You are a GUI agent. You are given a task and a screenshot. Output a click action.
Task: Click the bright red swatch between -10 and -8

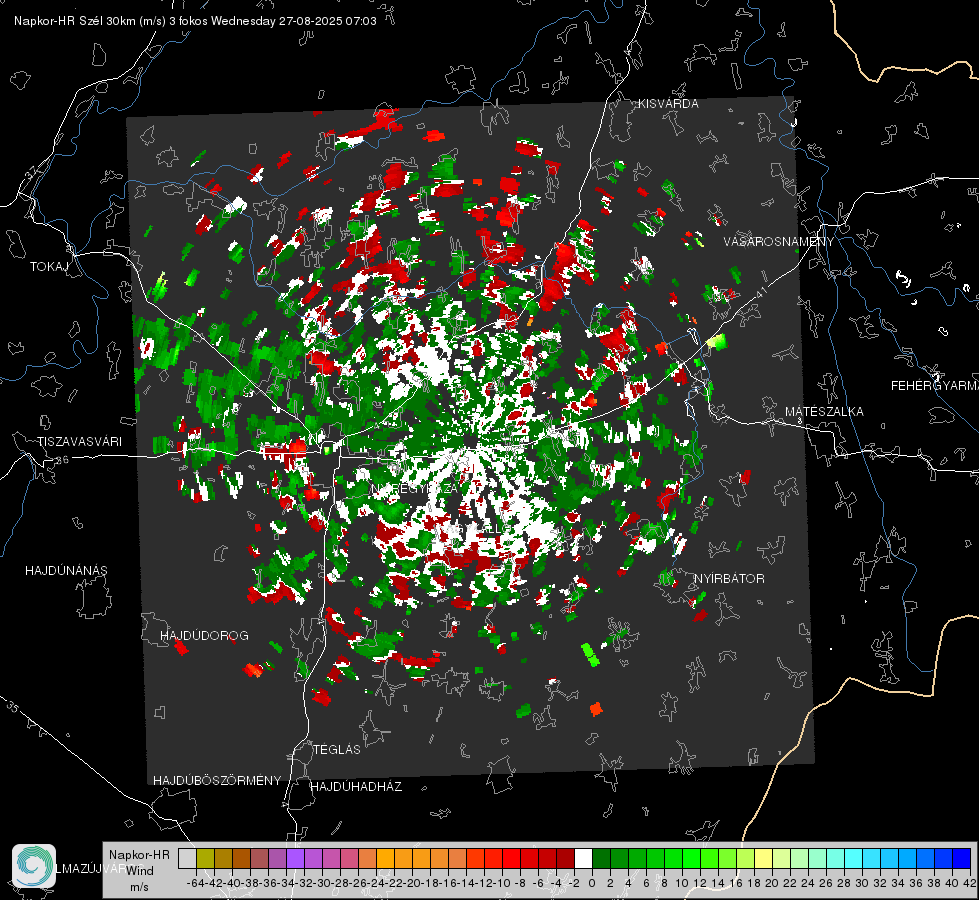[511, 858]
